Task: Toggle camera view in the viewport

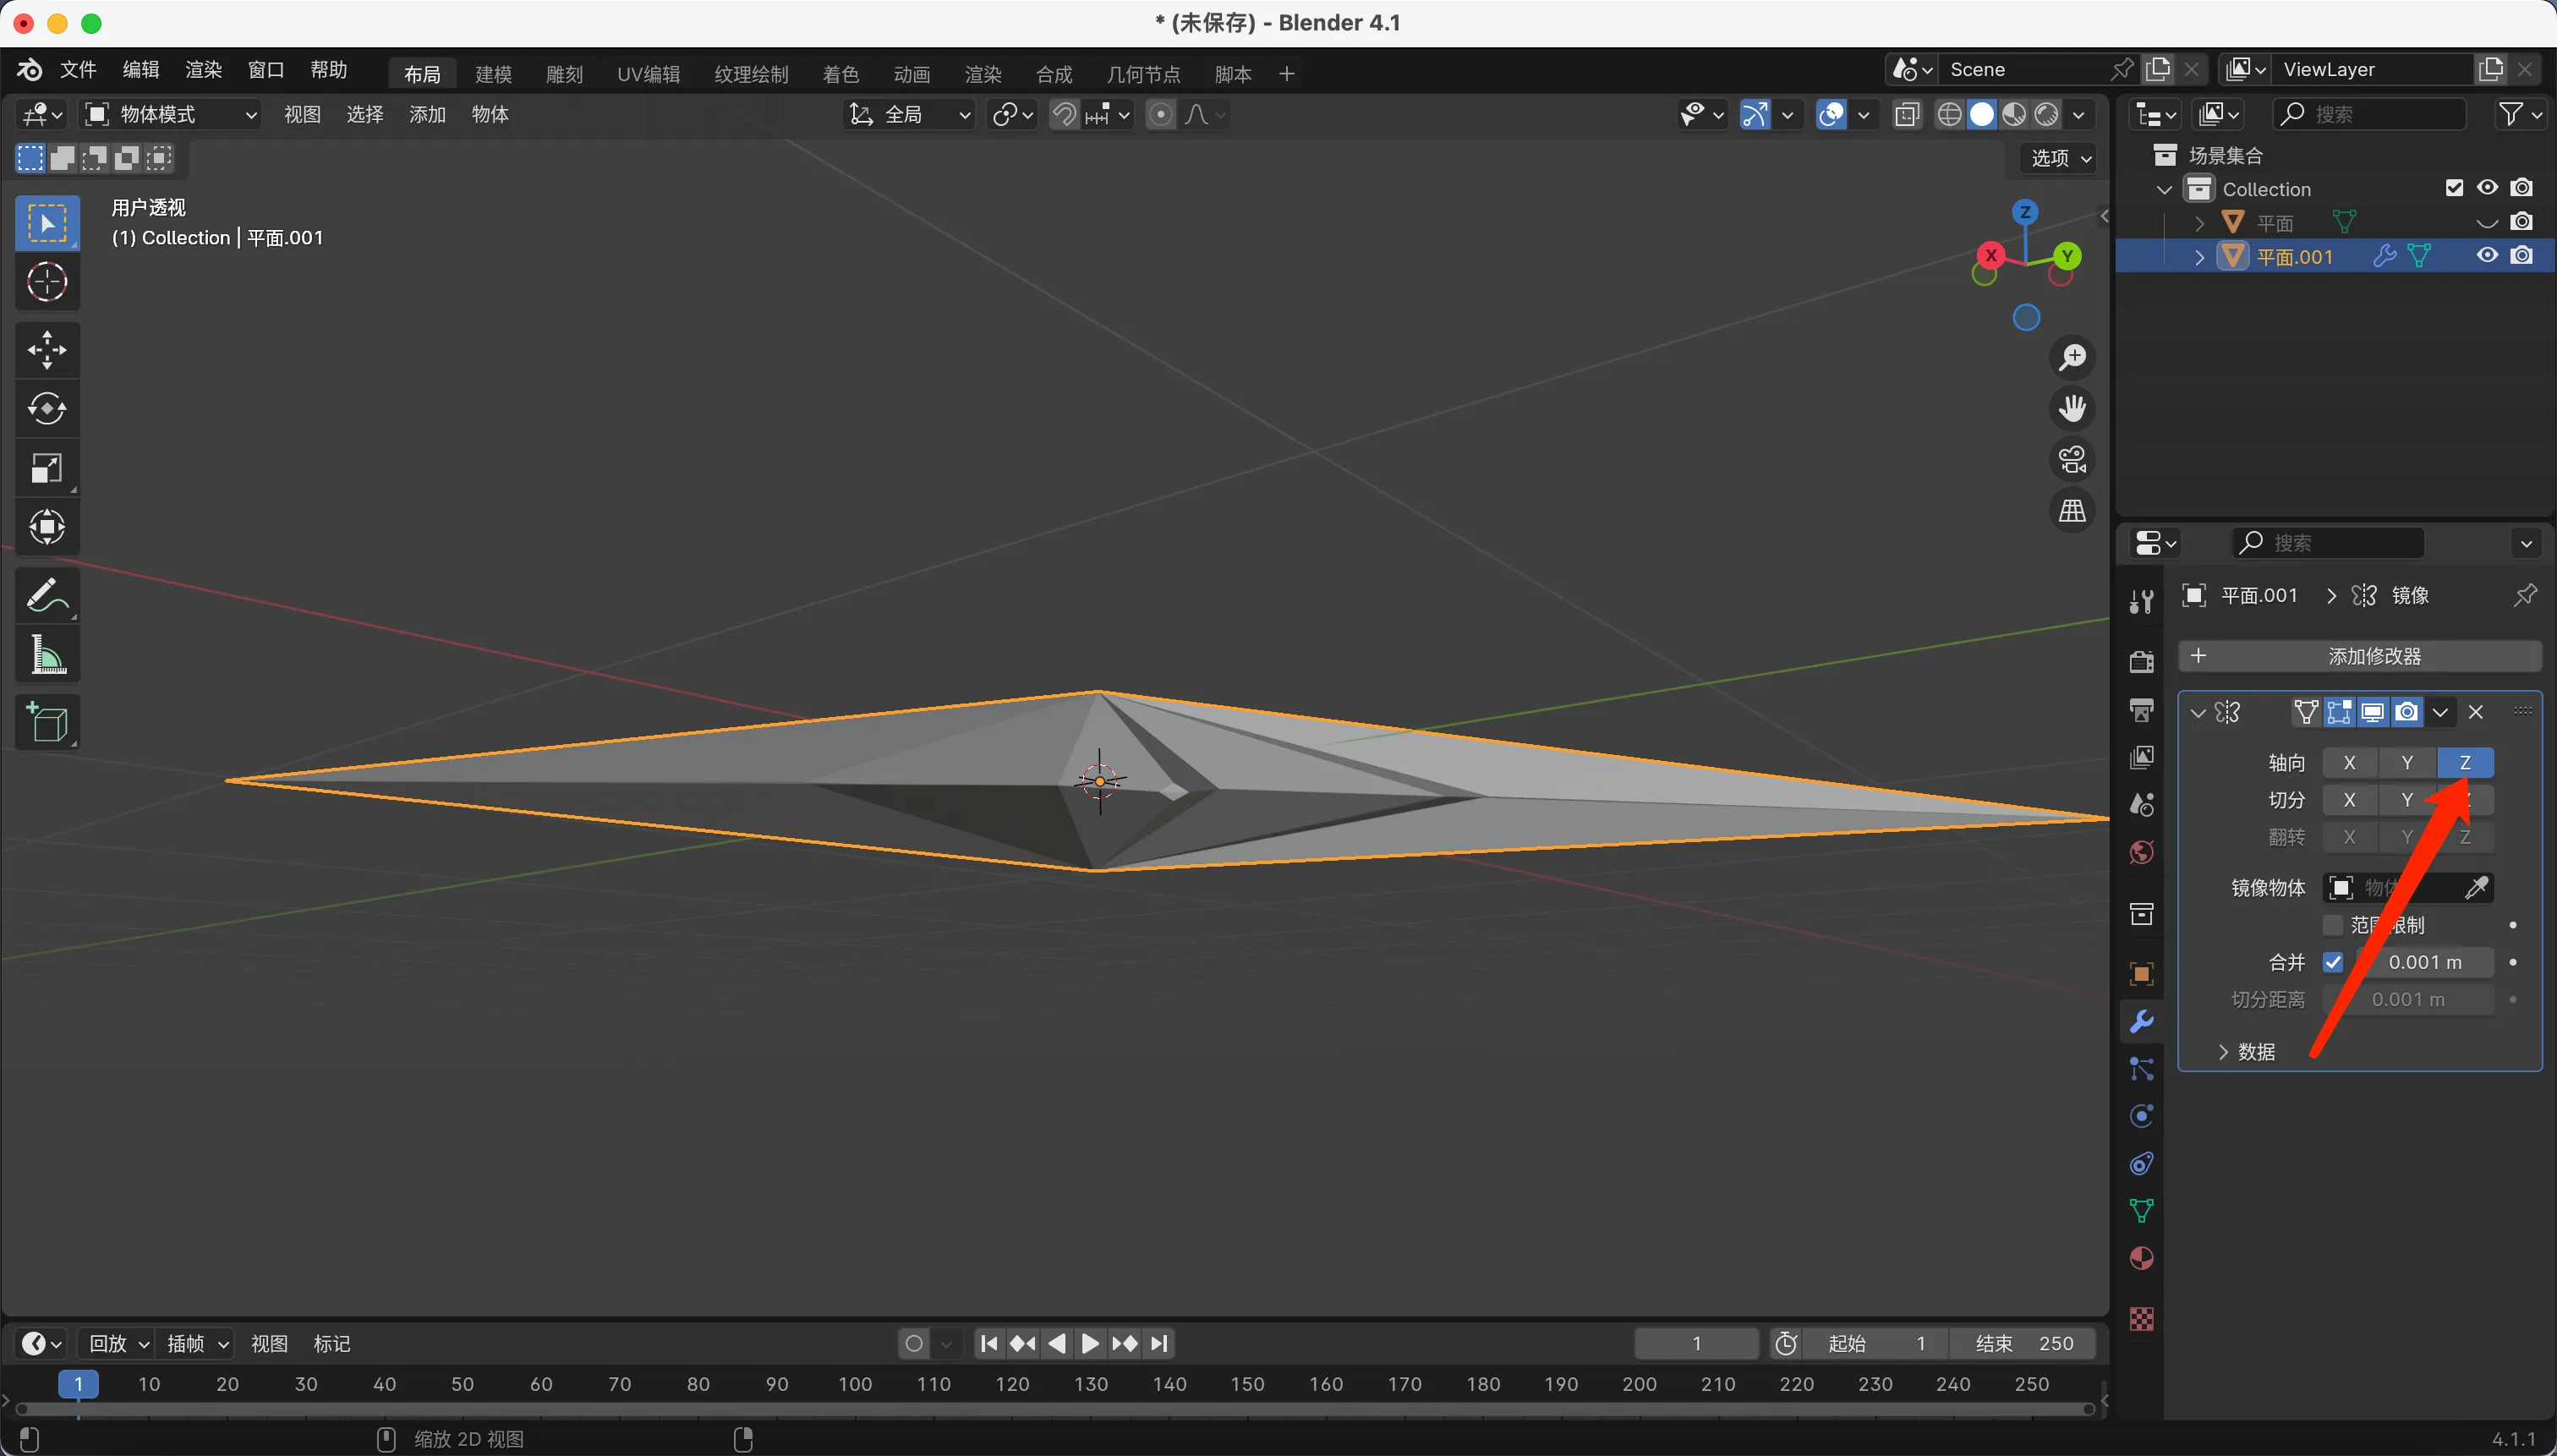Action: point(2072,460)
